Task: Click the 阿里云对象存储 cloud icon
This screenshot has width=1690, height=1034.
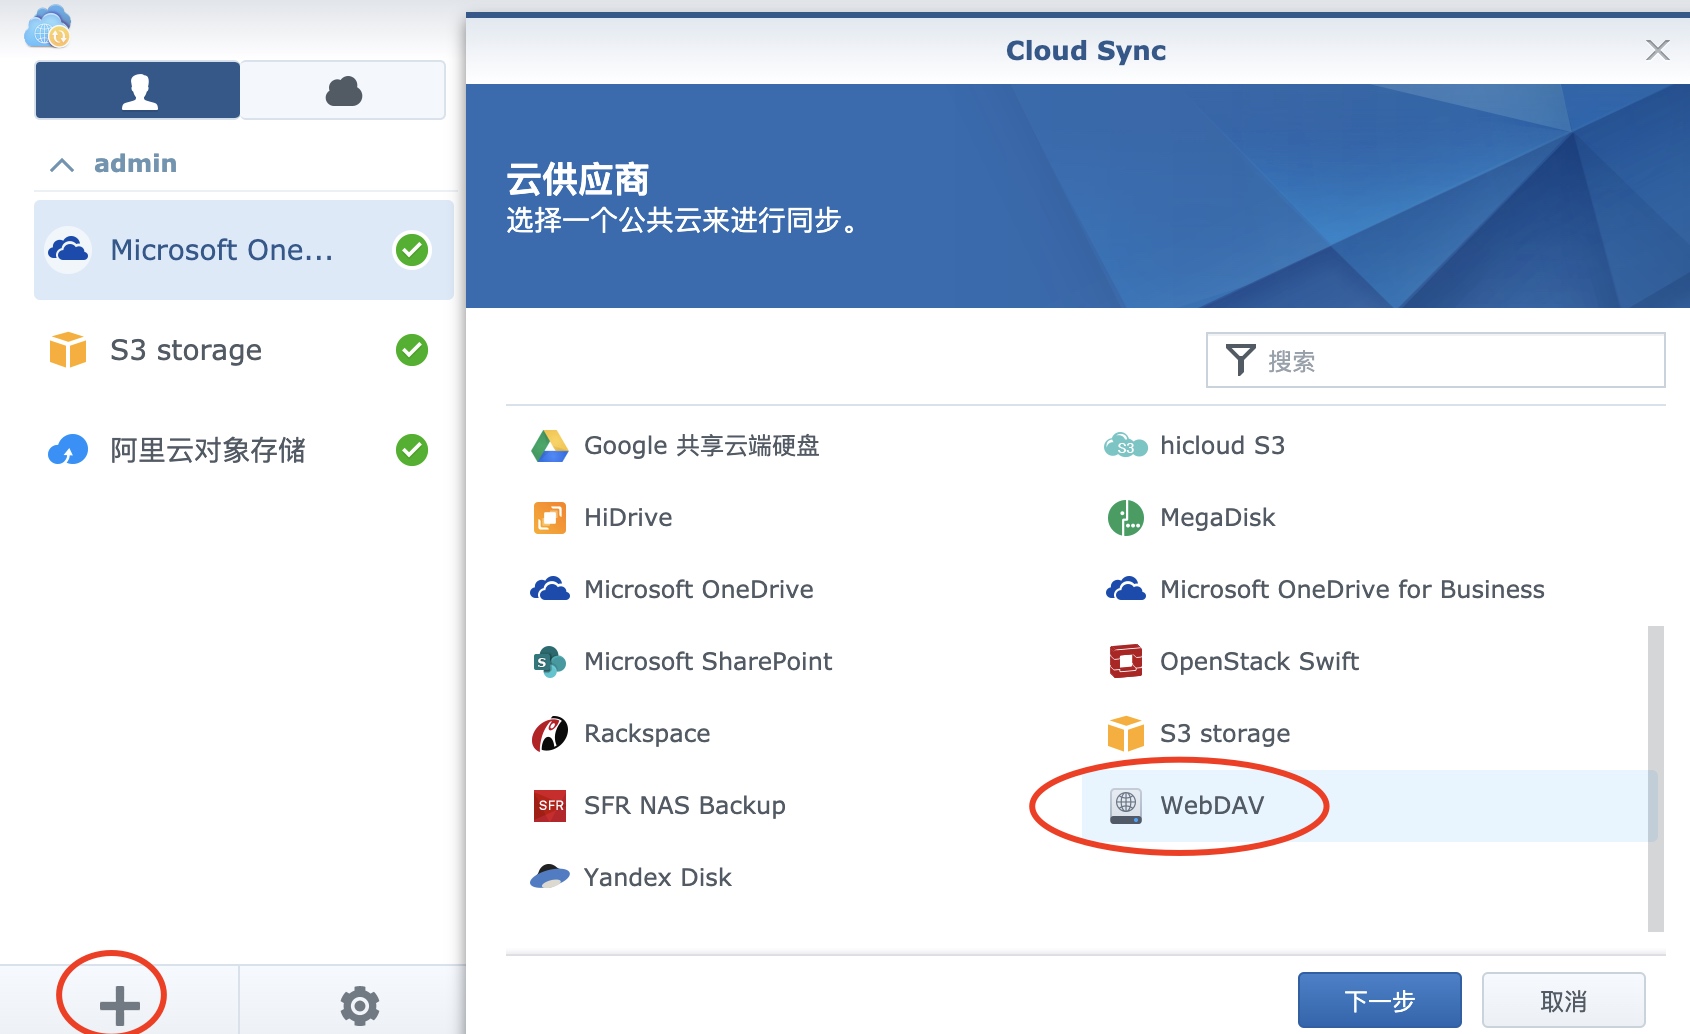Action: pos(68,450)
